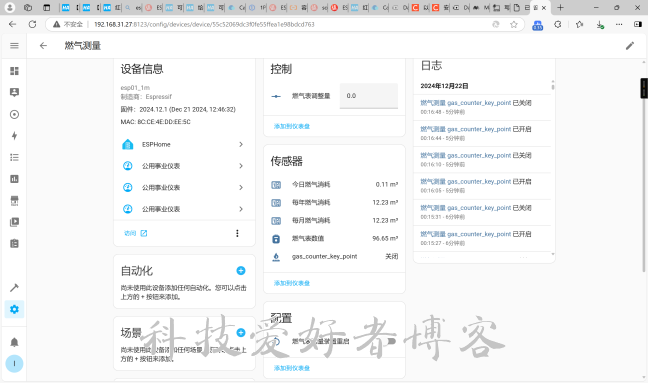Click 添加到仪表盘 in the 传感器 card

[x=292, y=283]
